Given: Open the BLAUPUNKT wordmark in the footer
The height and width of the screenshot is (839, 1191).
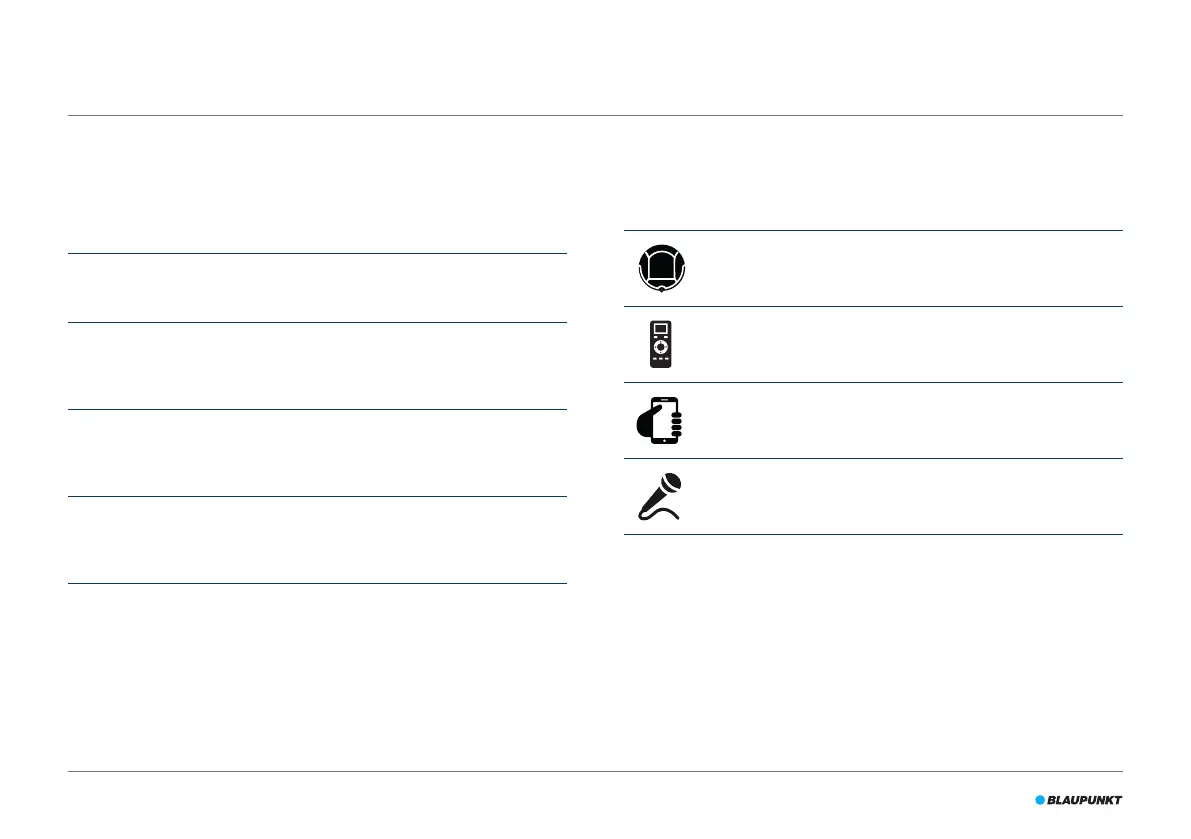Looking at the screenshot, I should tap(1084, 800).
